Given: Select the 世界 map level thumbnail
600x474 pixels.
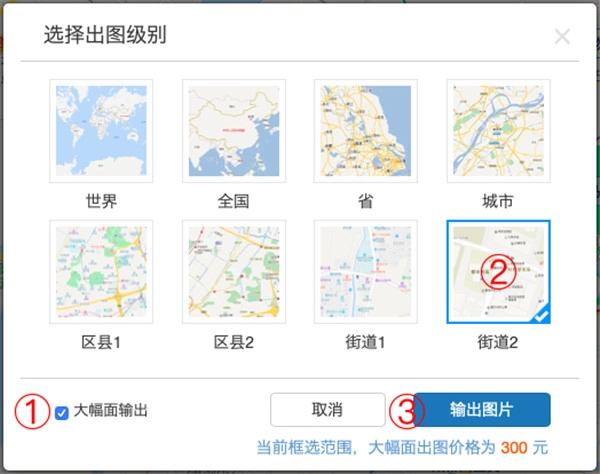Looking at the screenshot, I should tap(100, 131).
